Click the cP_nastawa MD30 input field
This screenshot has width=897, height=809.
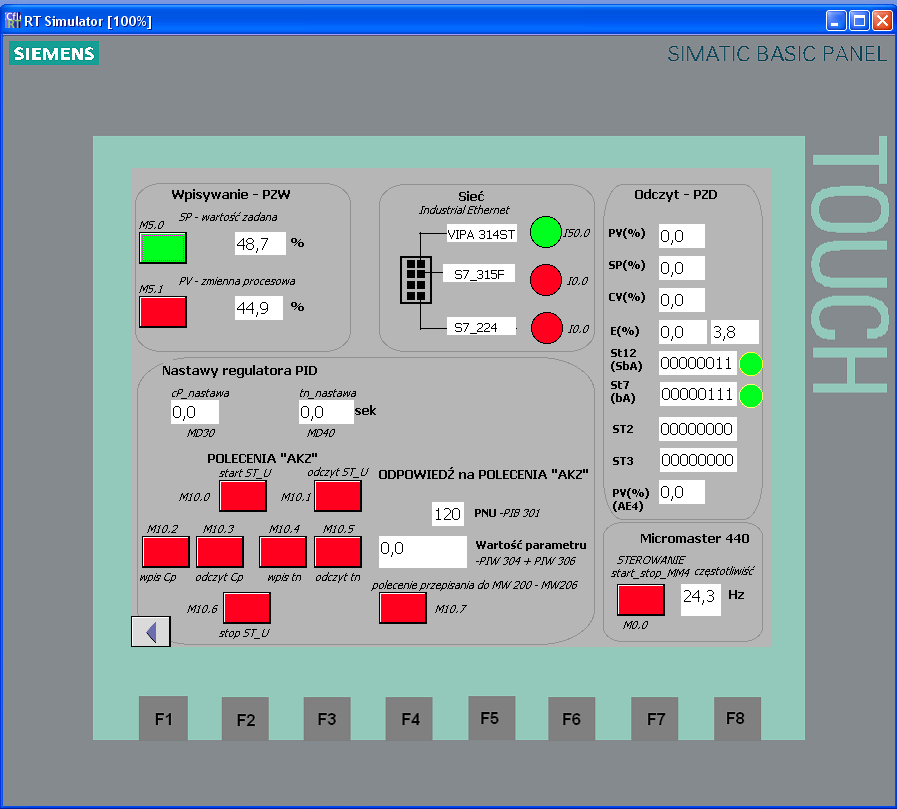[195, 412]
